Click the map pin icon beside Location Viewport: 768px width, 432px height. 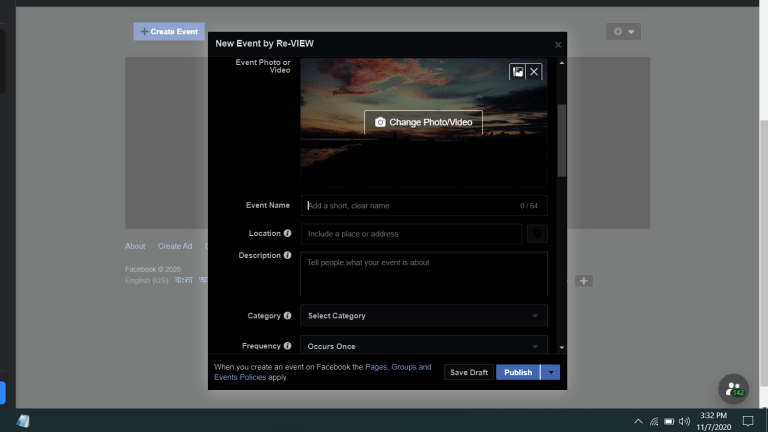point(537,234)
